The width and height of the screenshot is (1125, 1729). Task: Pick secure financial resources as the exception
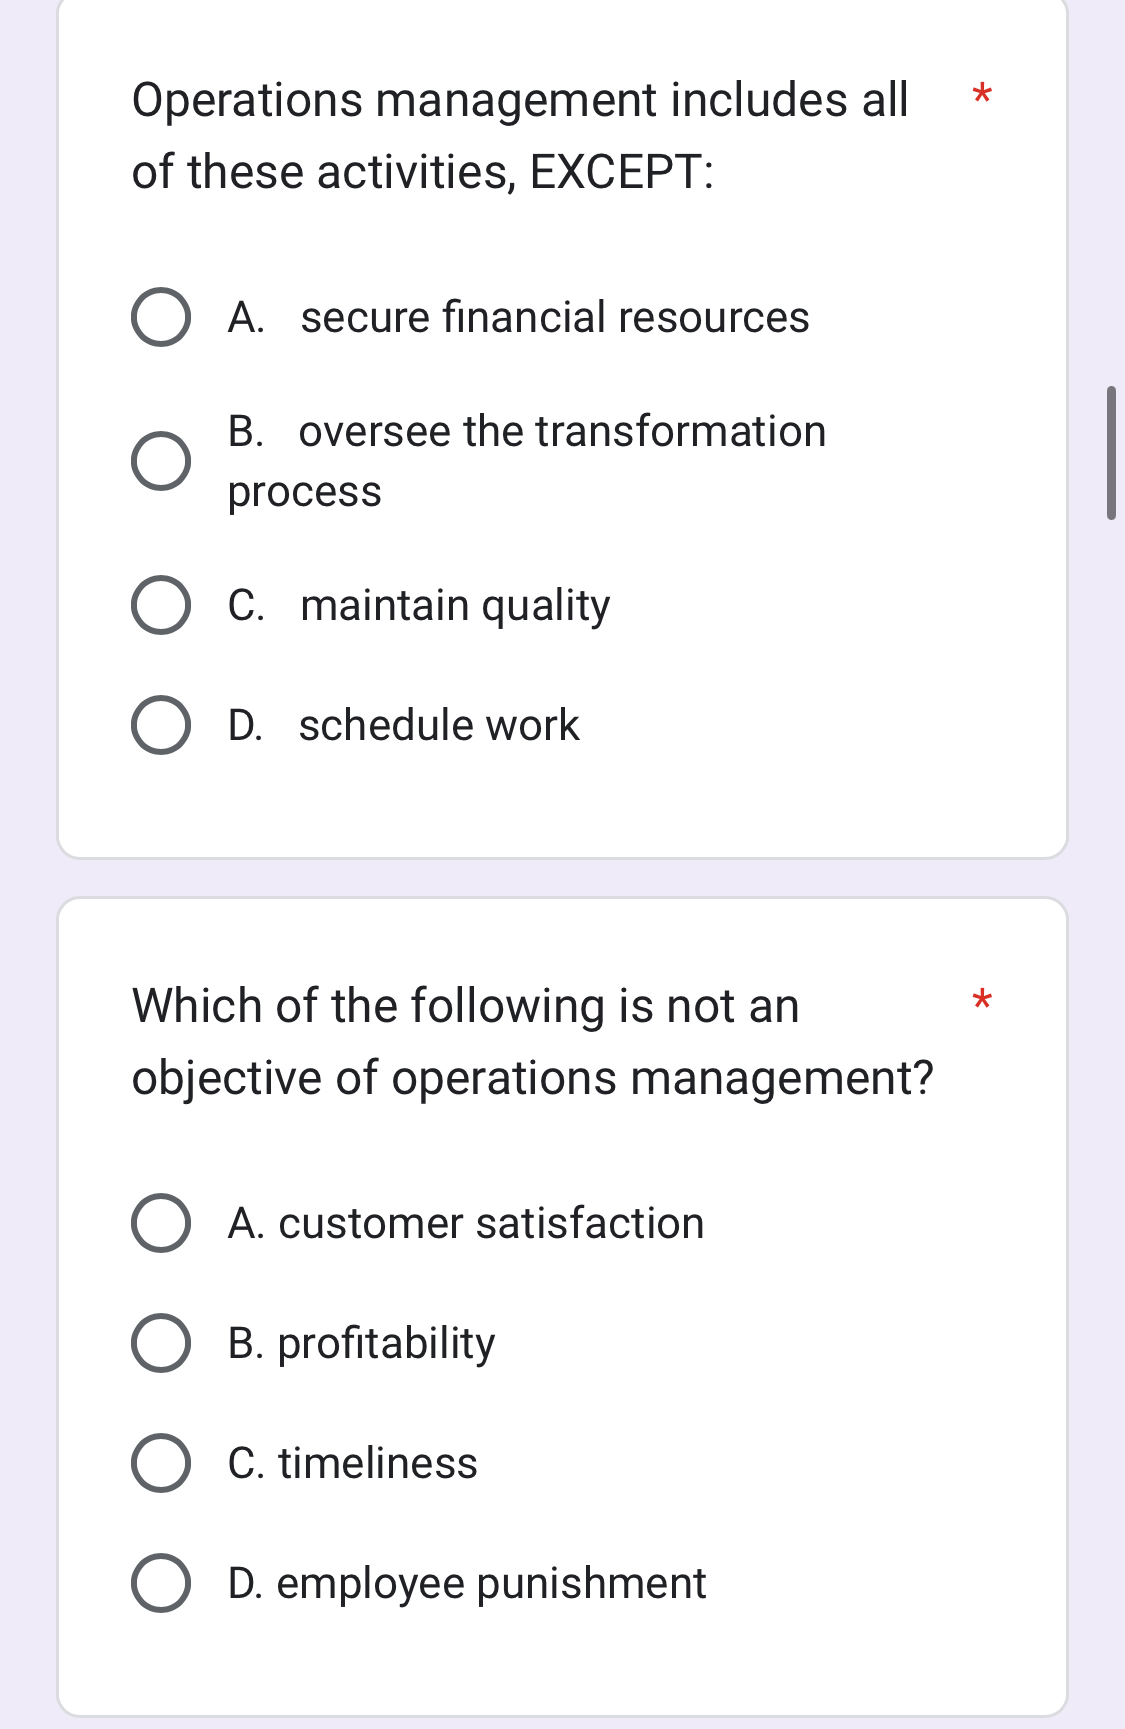(x=160, y=319)
